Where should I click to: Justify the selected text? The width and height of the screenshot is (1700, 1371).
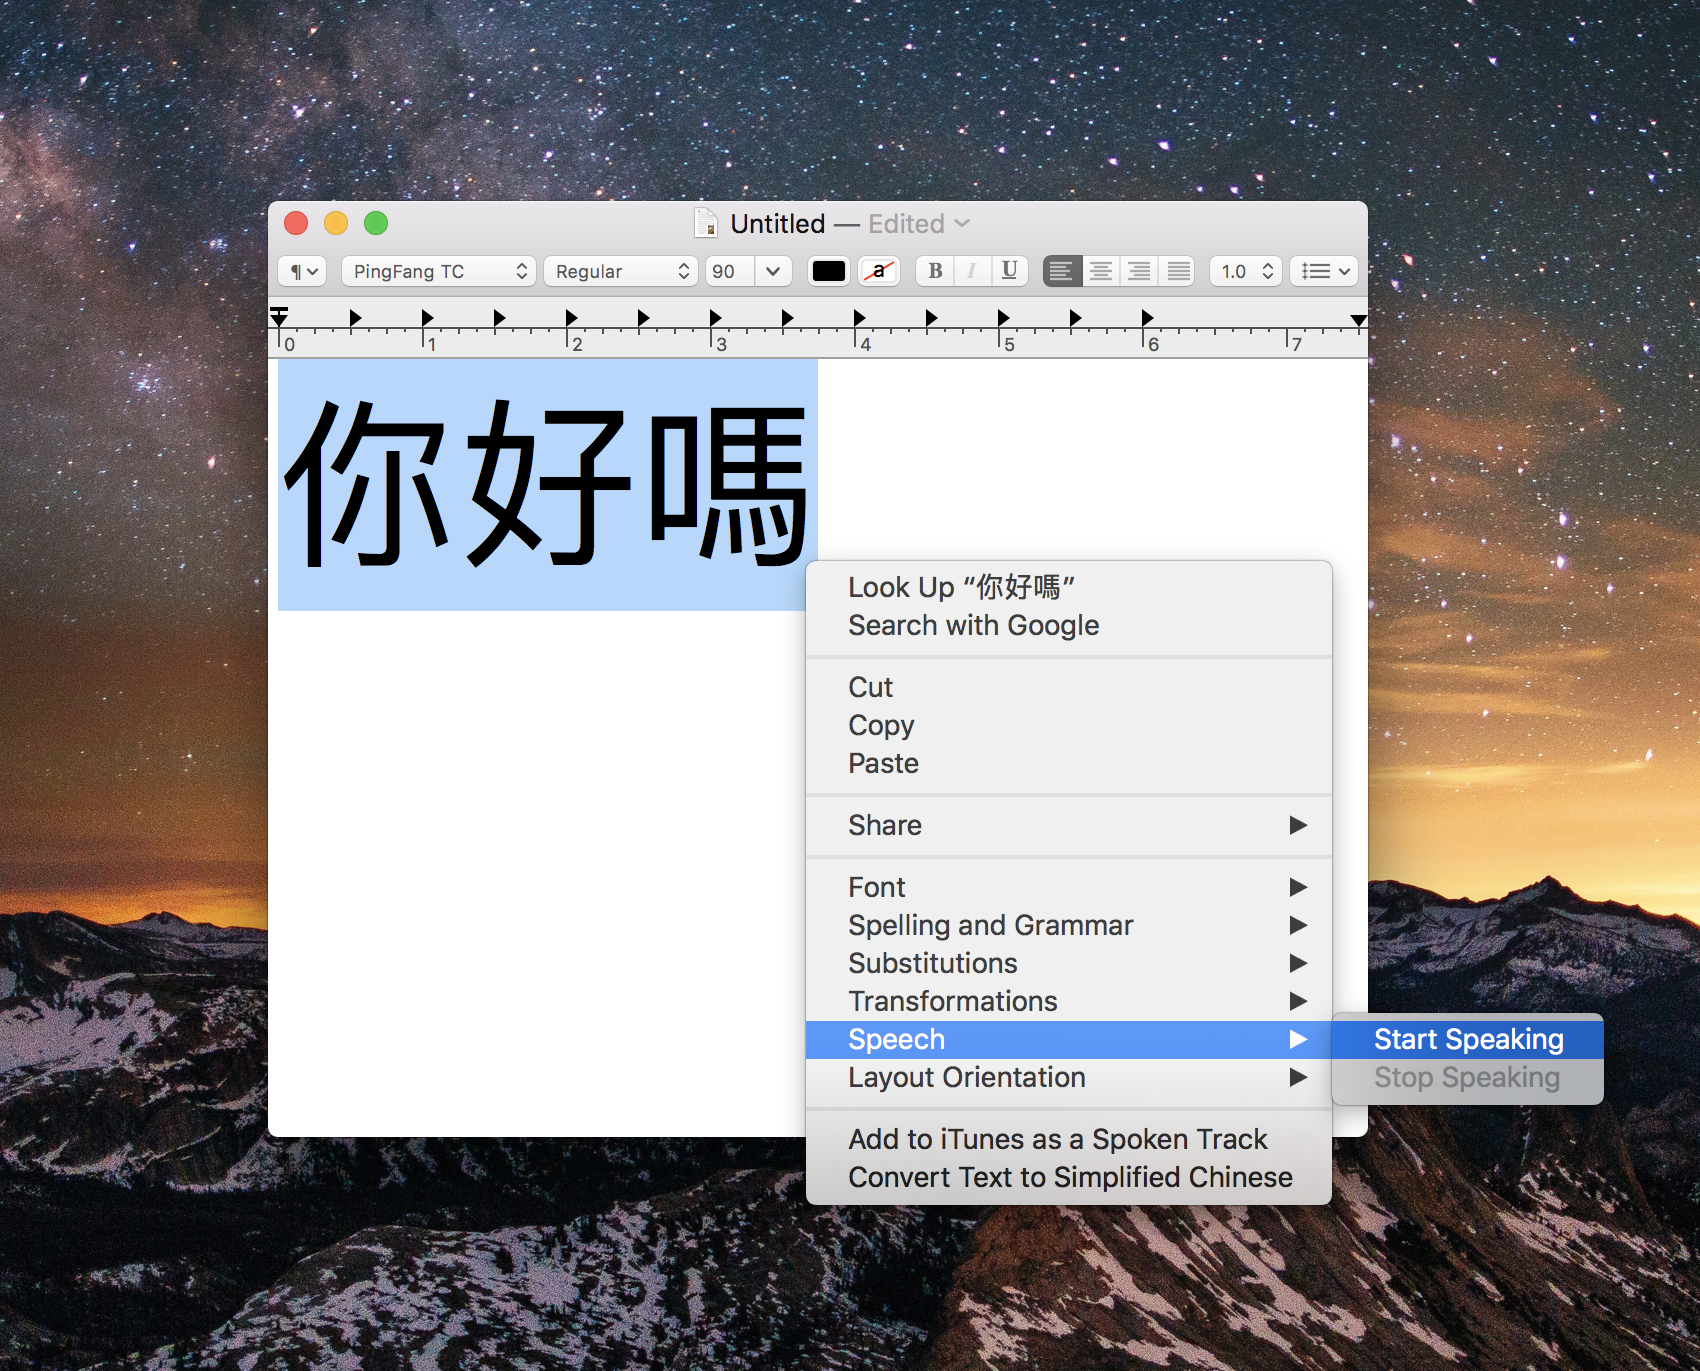coord(1177,271)
